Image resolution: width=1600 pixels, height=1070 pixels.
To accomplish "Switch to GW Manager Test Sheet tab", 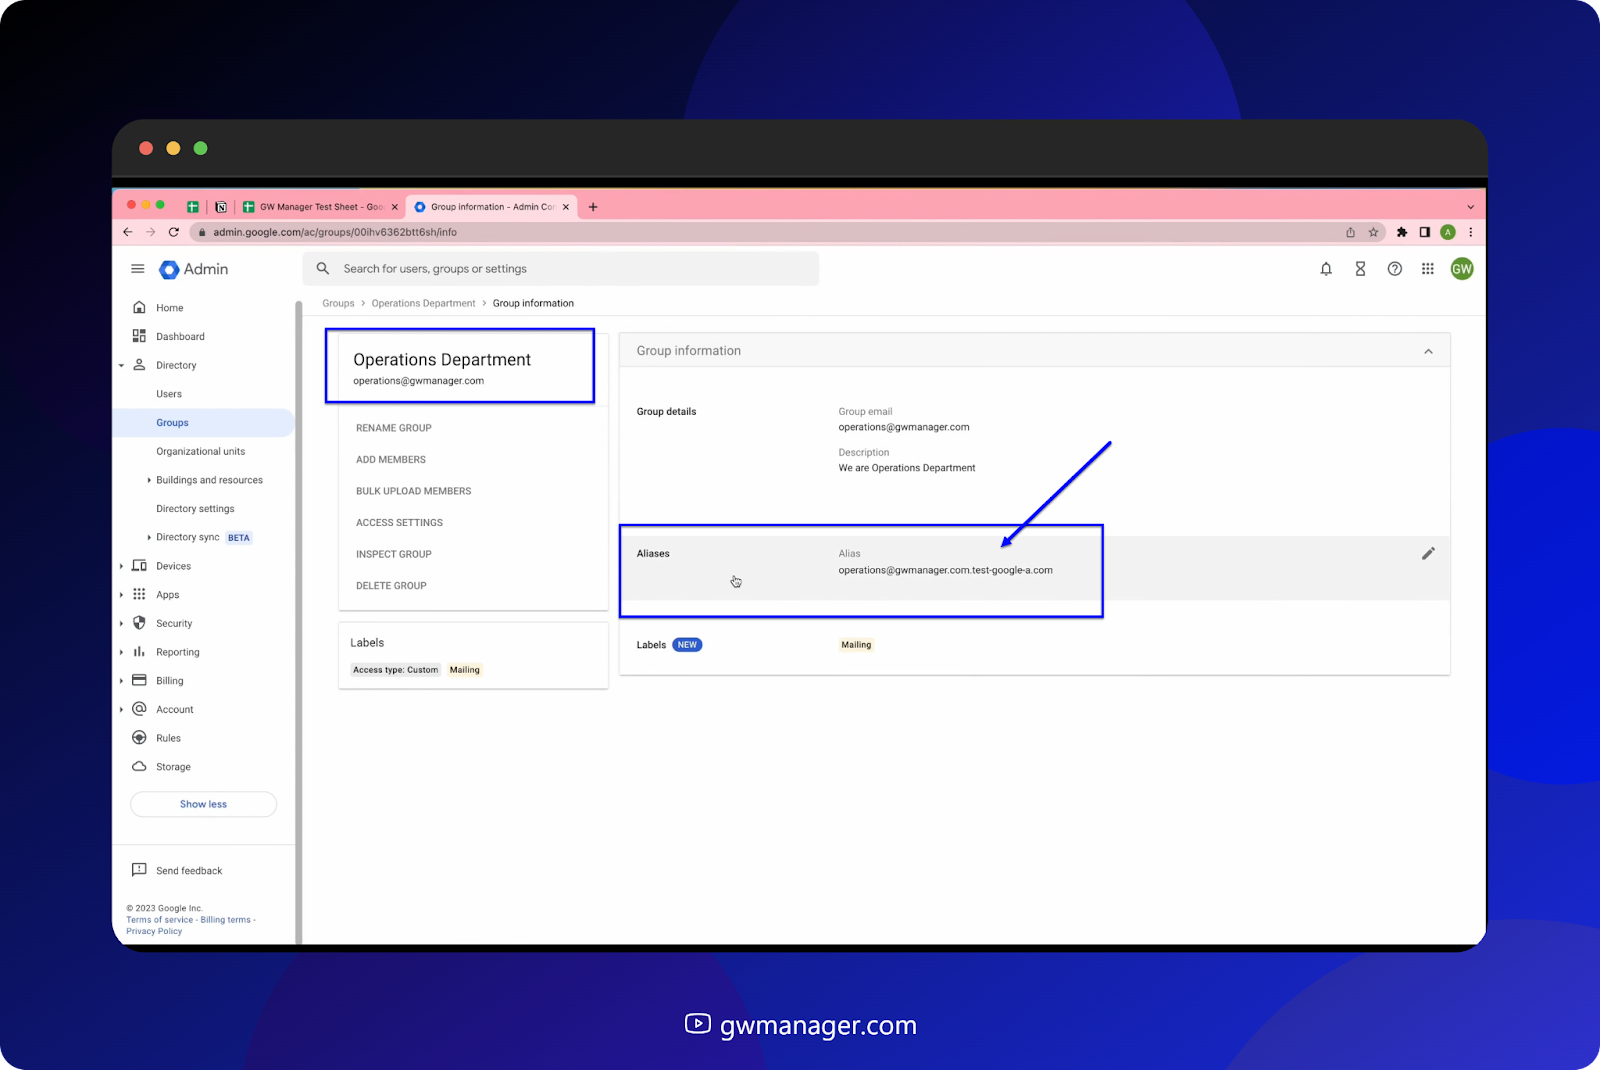I will (x=320, y=207).
